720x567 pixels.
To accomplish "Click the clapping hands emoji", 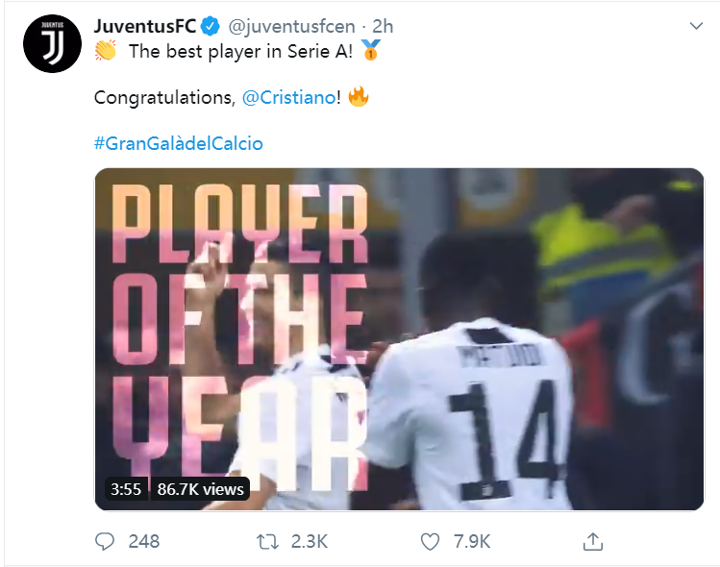I will (x=106, y=52).
